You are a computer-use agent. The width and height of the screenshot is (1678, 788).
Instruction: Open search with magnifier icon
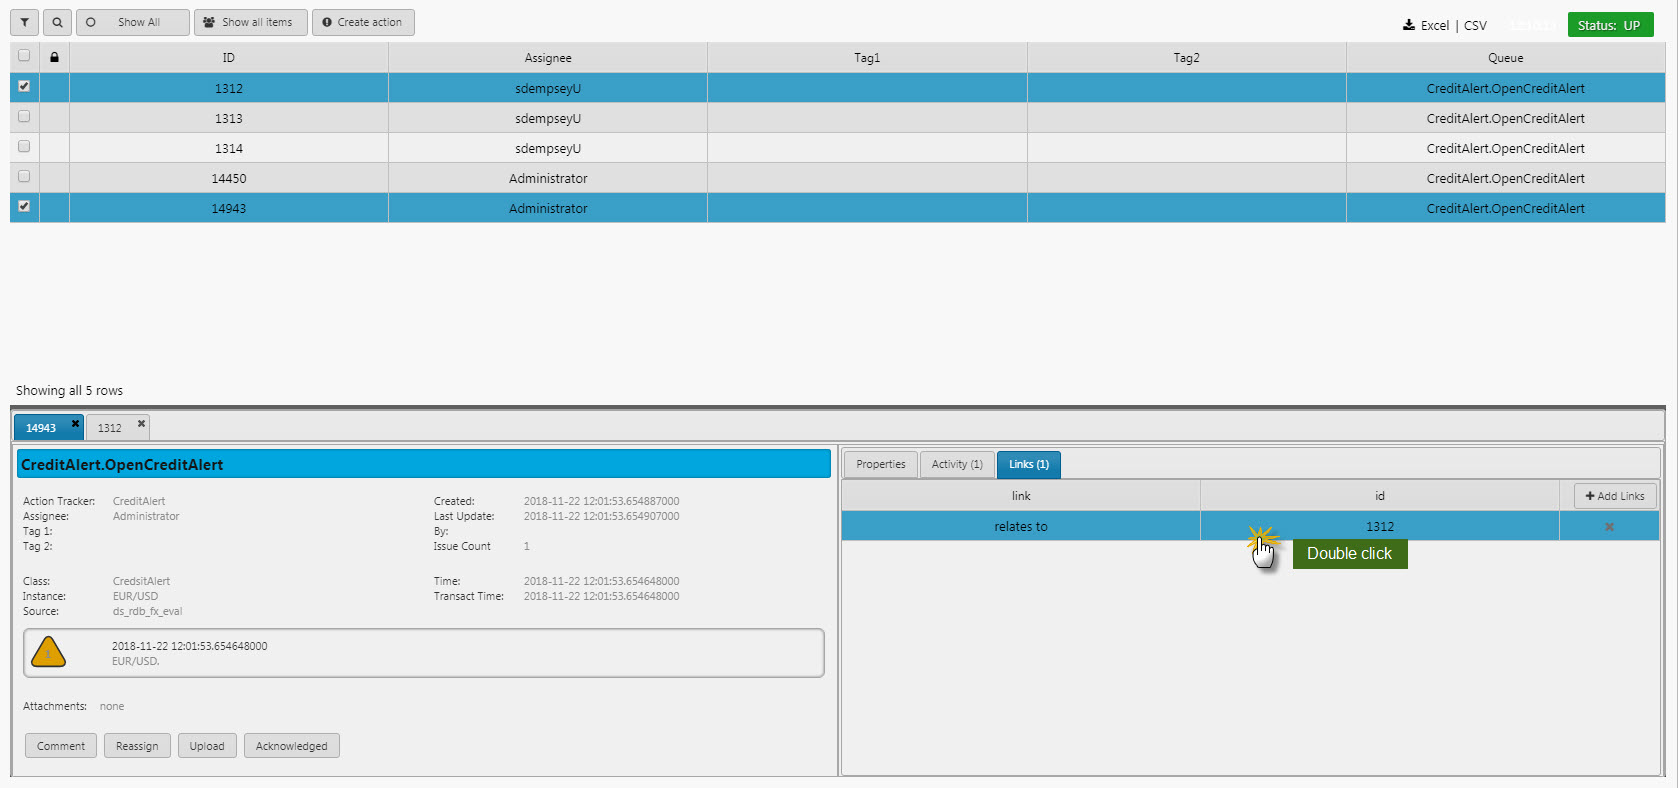58,22
